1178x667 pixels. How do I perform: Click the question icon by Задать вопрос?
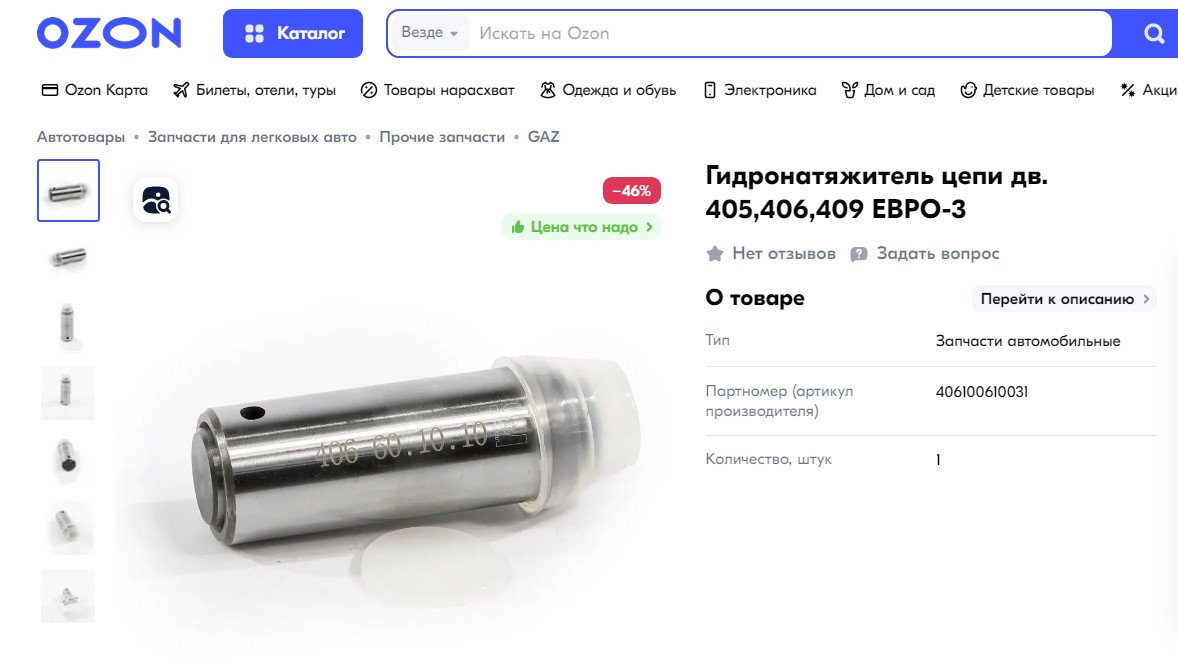[858, 254]
